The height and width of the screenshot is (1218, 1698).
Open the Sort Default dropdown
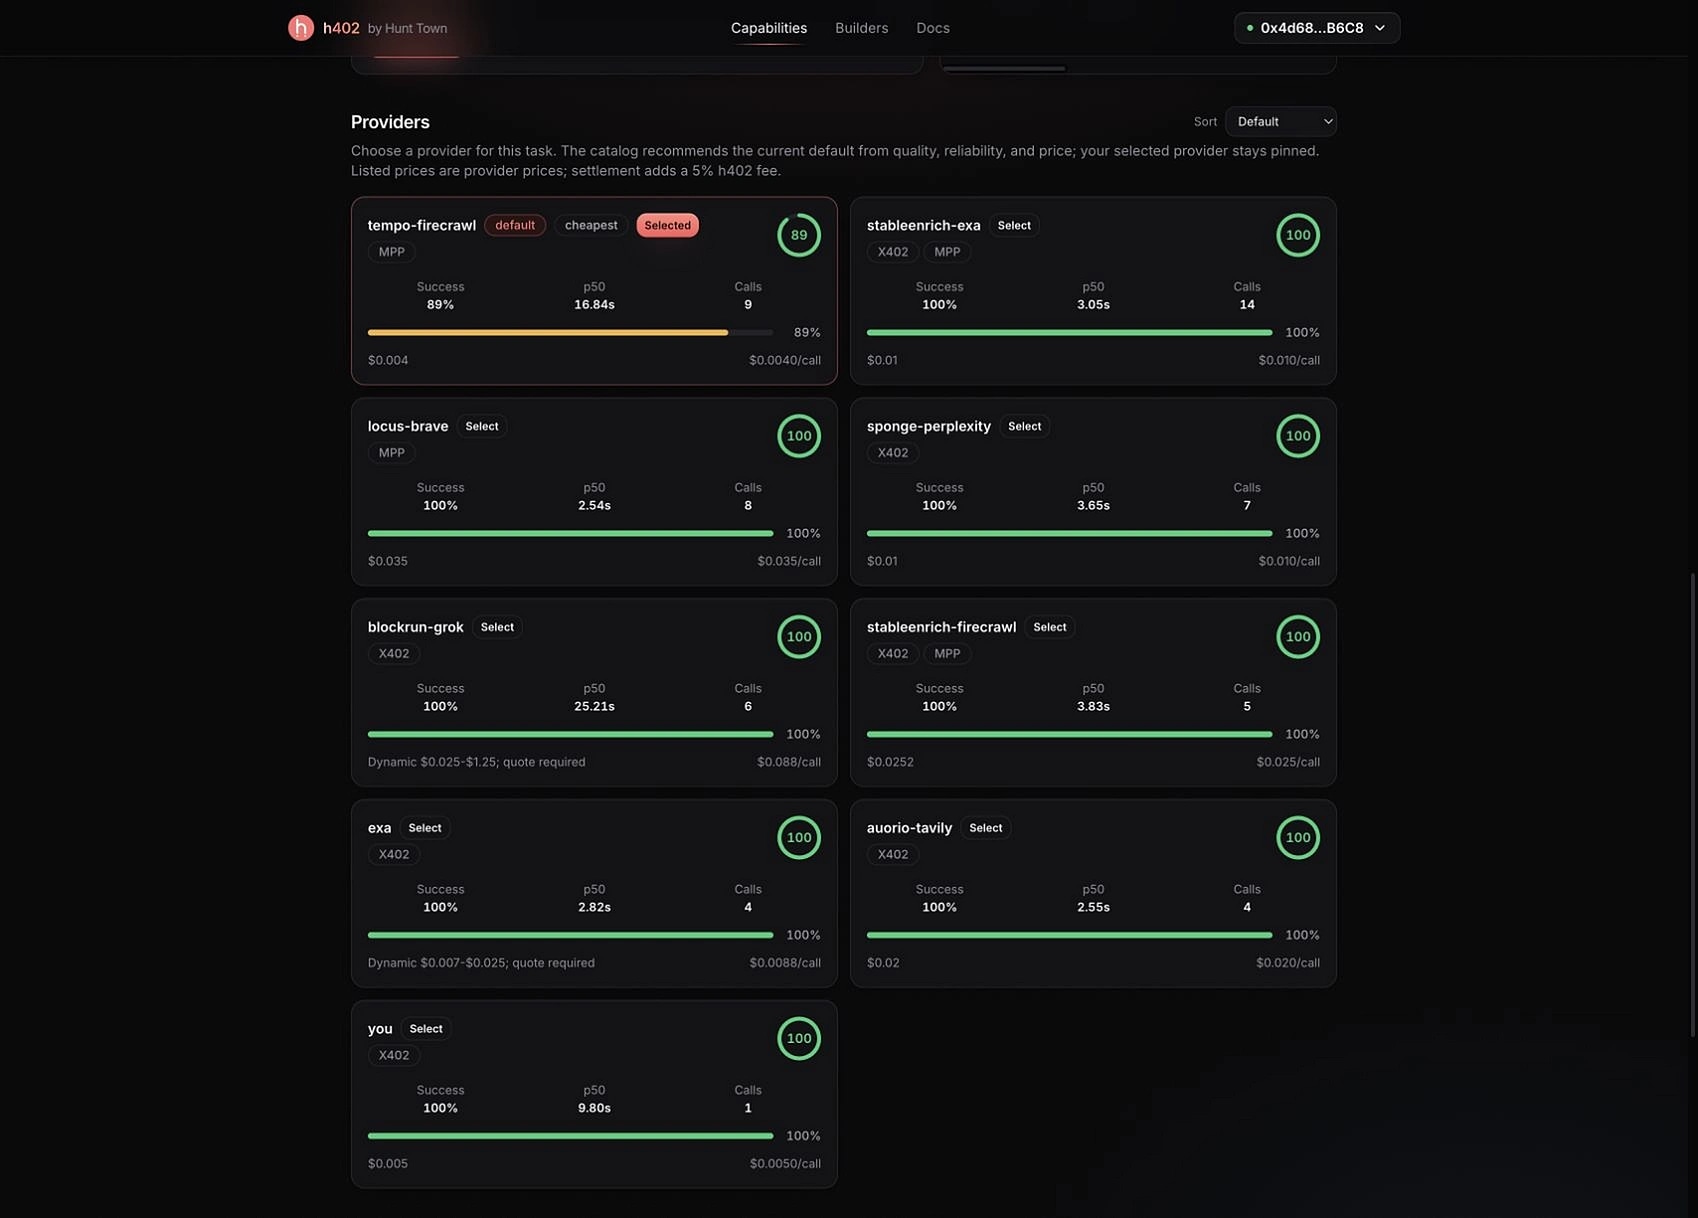tap(1280, 122)
